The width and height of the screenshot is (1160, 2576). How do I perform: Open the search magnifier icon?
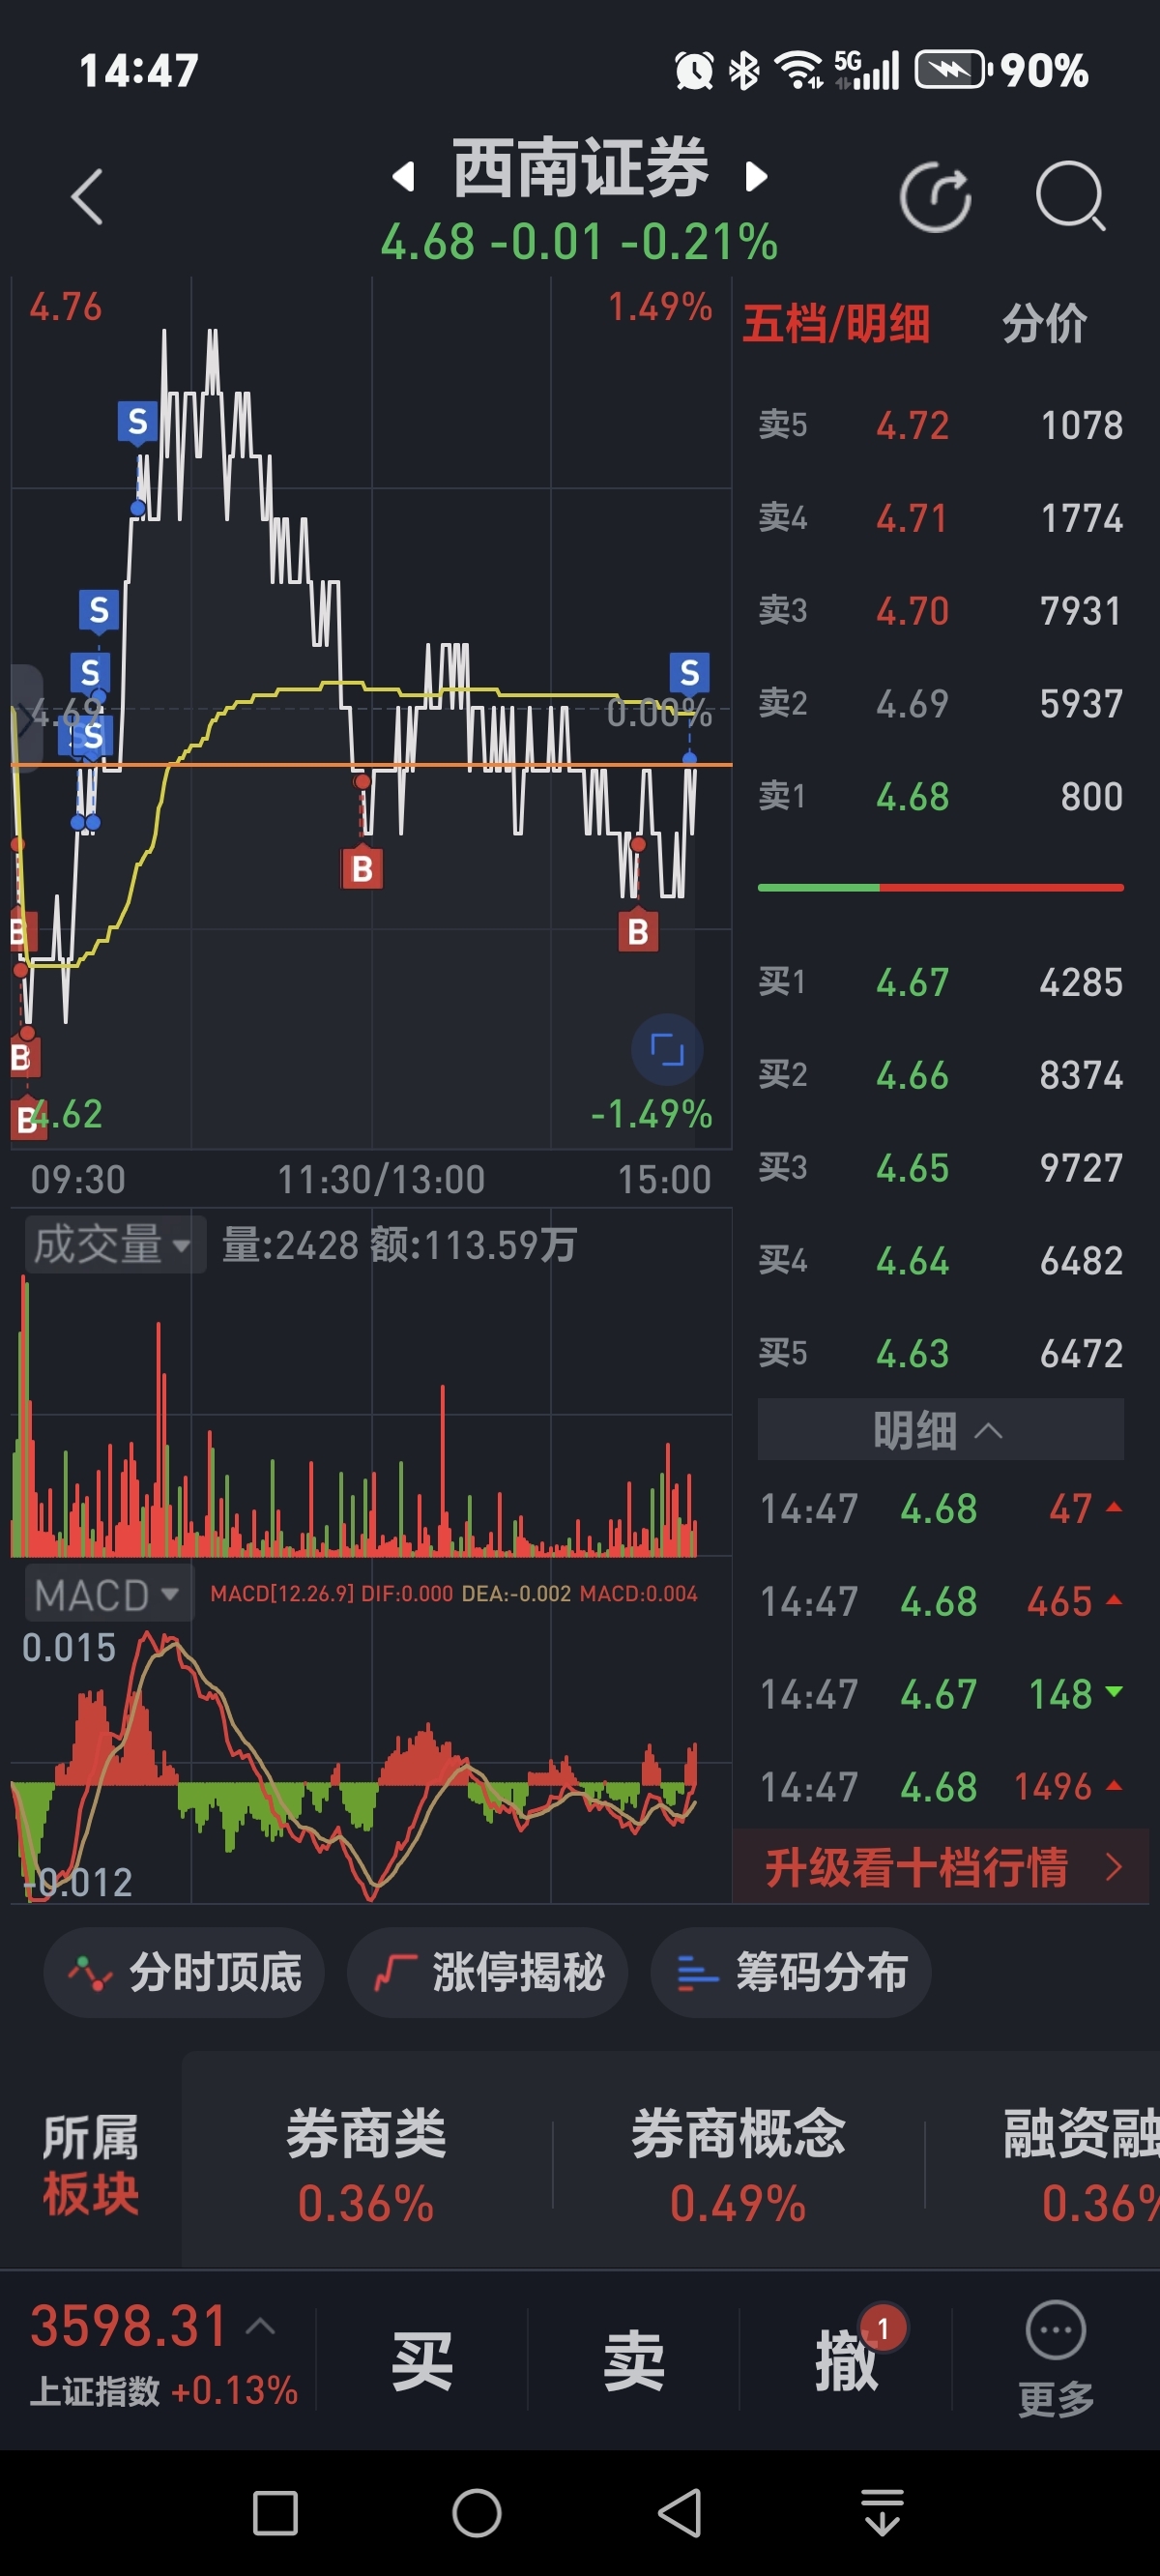[1070, 196]
